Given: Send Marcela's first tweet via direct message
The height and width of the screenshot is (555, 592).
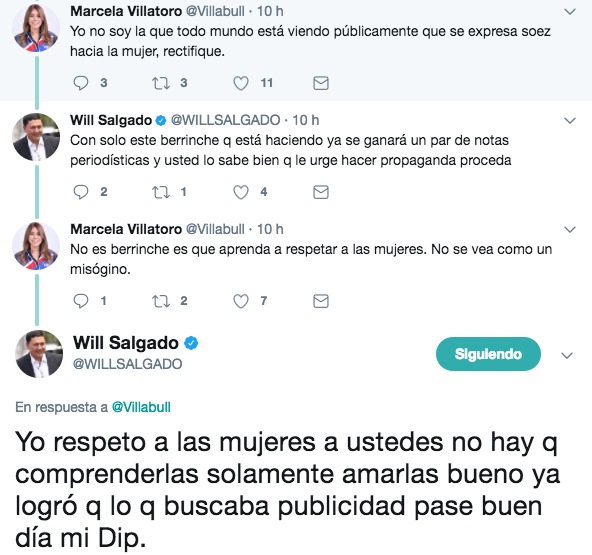Looking at the screenshot, I should point(321,83).
